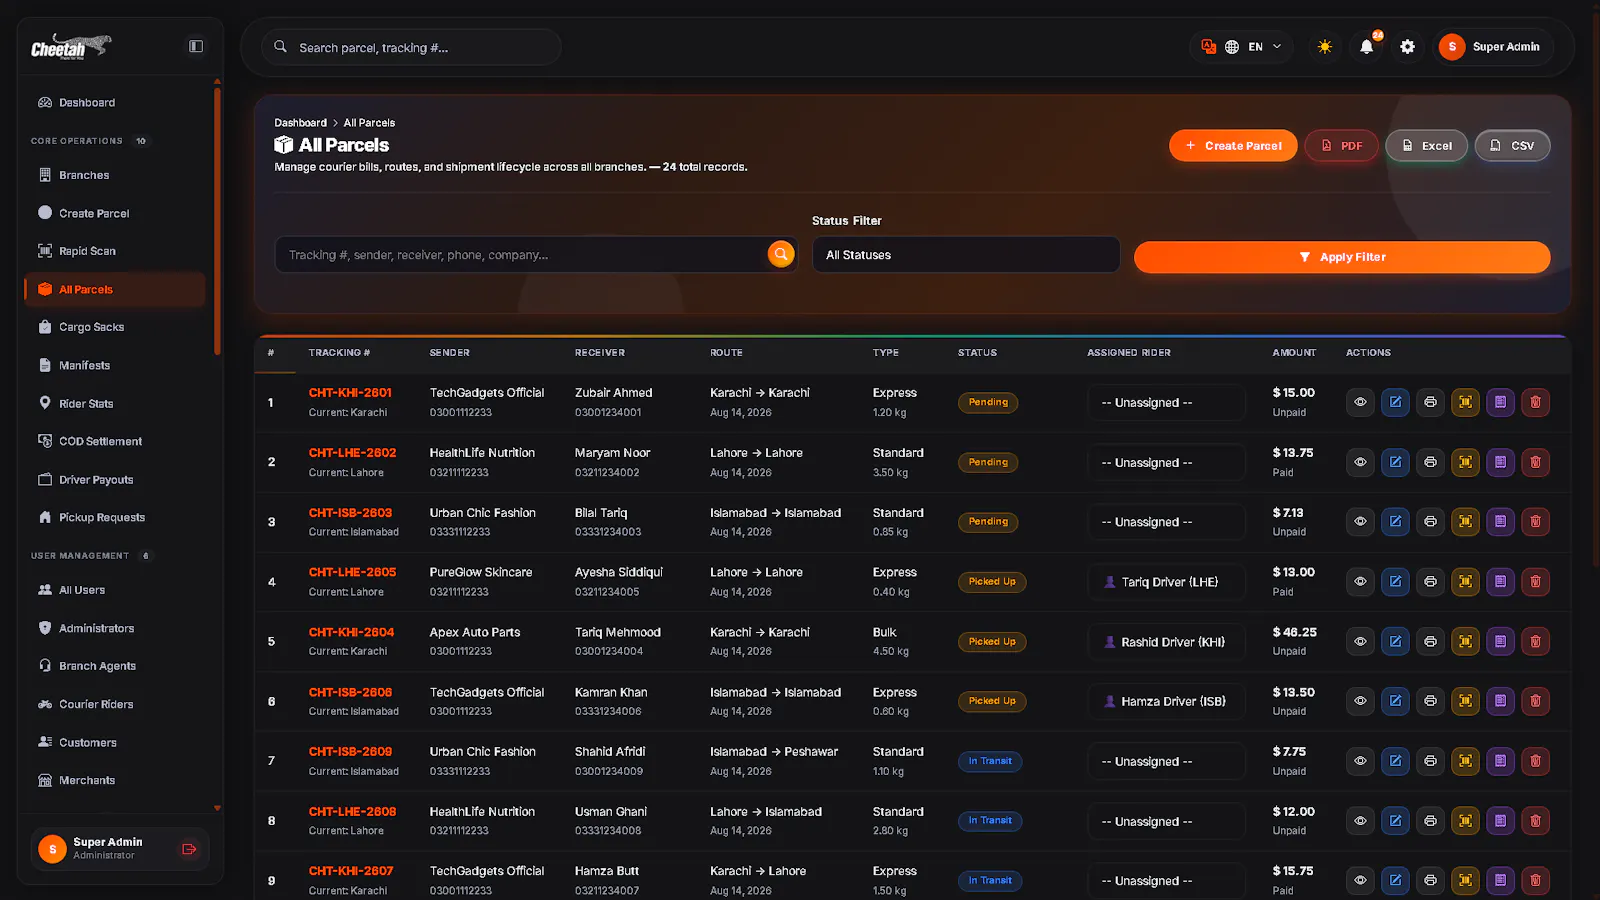Screen dimensions: 1600x900
Task: View details of parcel CHT-ISB-2606
Action: pos(1360,701)
